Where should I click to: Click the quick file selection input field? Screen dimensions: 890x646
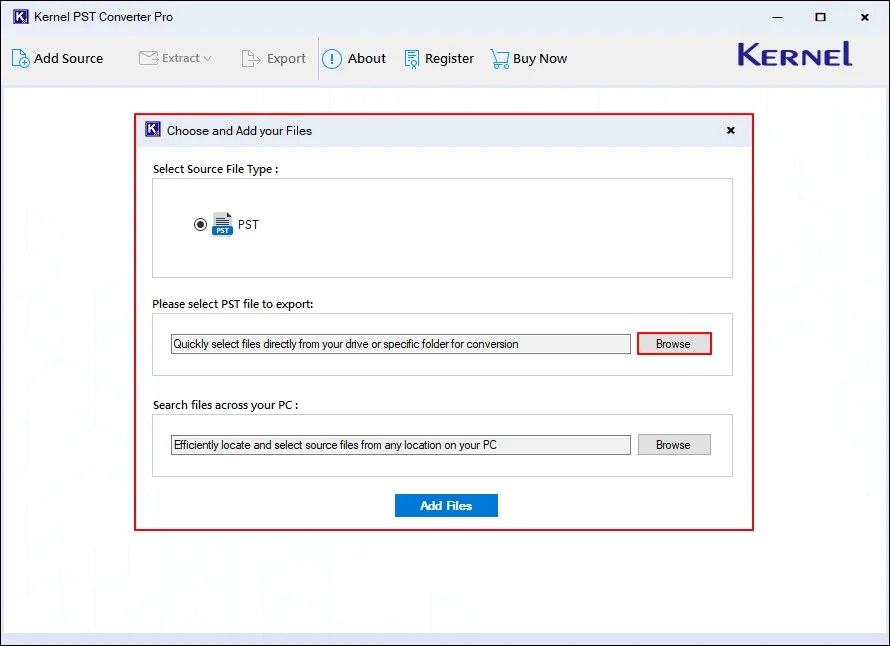point(399,343)
